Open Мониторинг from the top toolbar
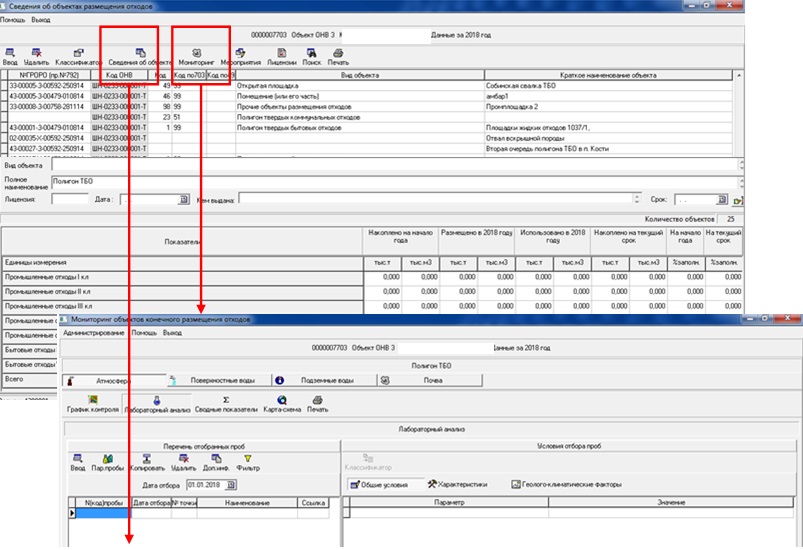This screenshot has height=550, width=803. 196,55
